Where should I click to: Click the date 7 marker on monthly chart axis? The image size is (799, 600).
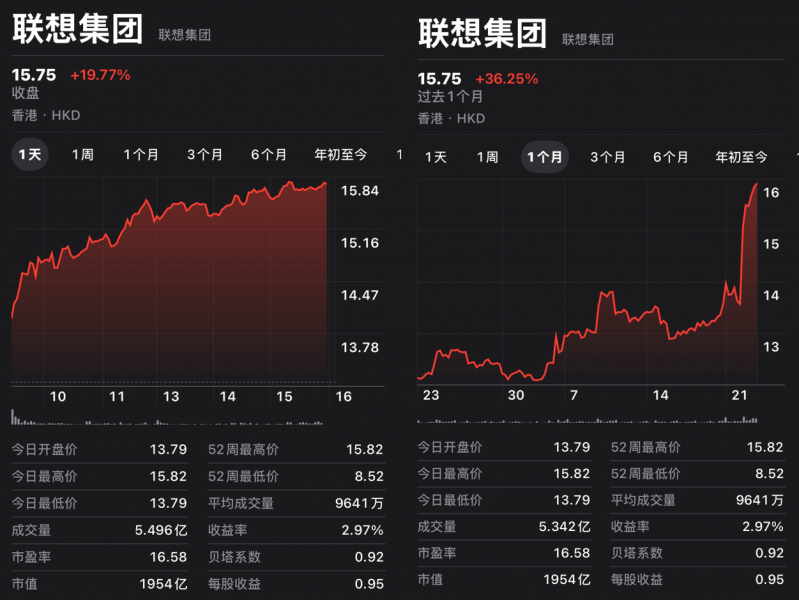click(x=574, y=395)
